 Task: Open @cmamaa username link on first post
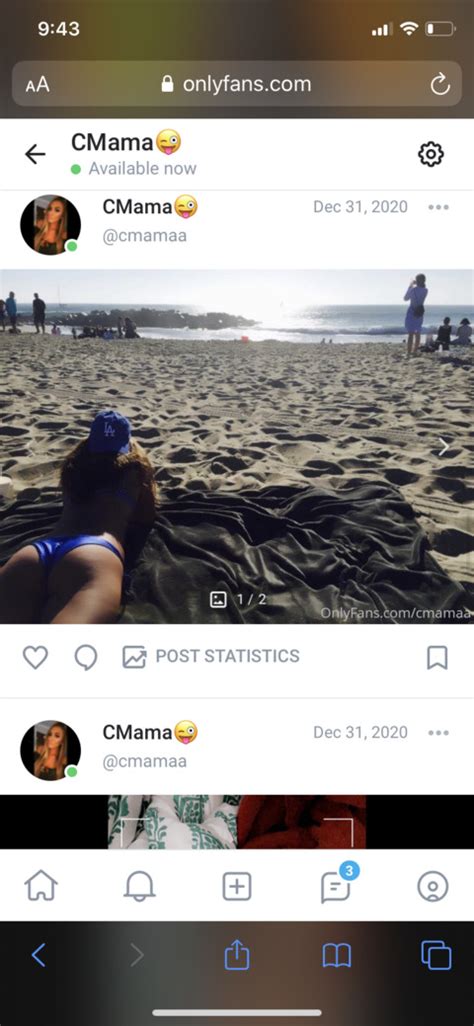click(x=145, y=236)
